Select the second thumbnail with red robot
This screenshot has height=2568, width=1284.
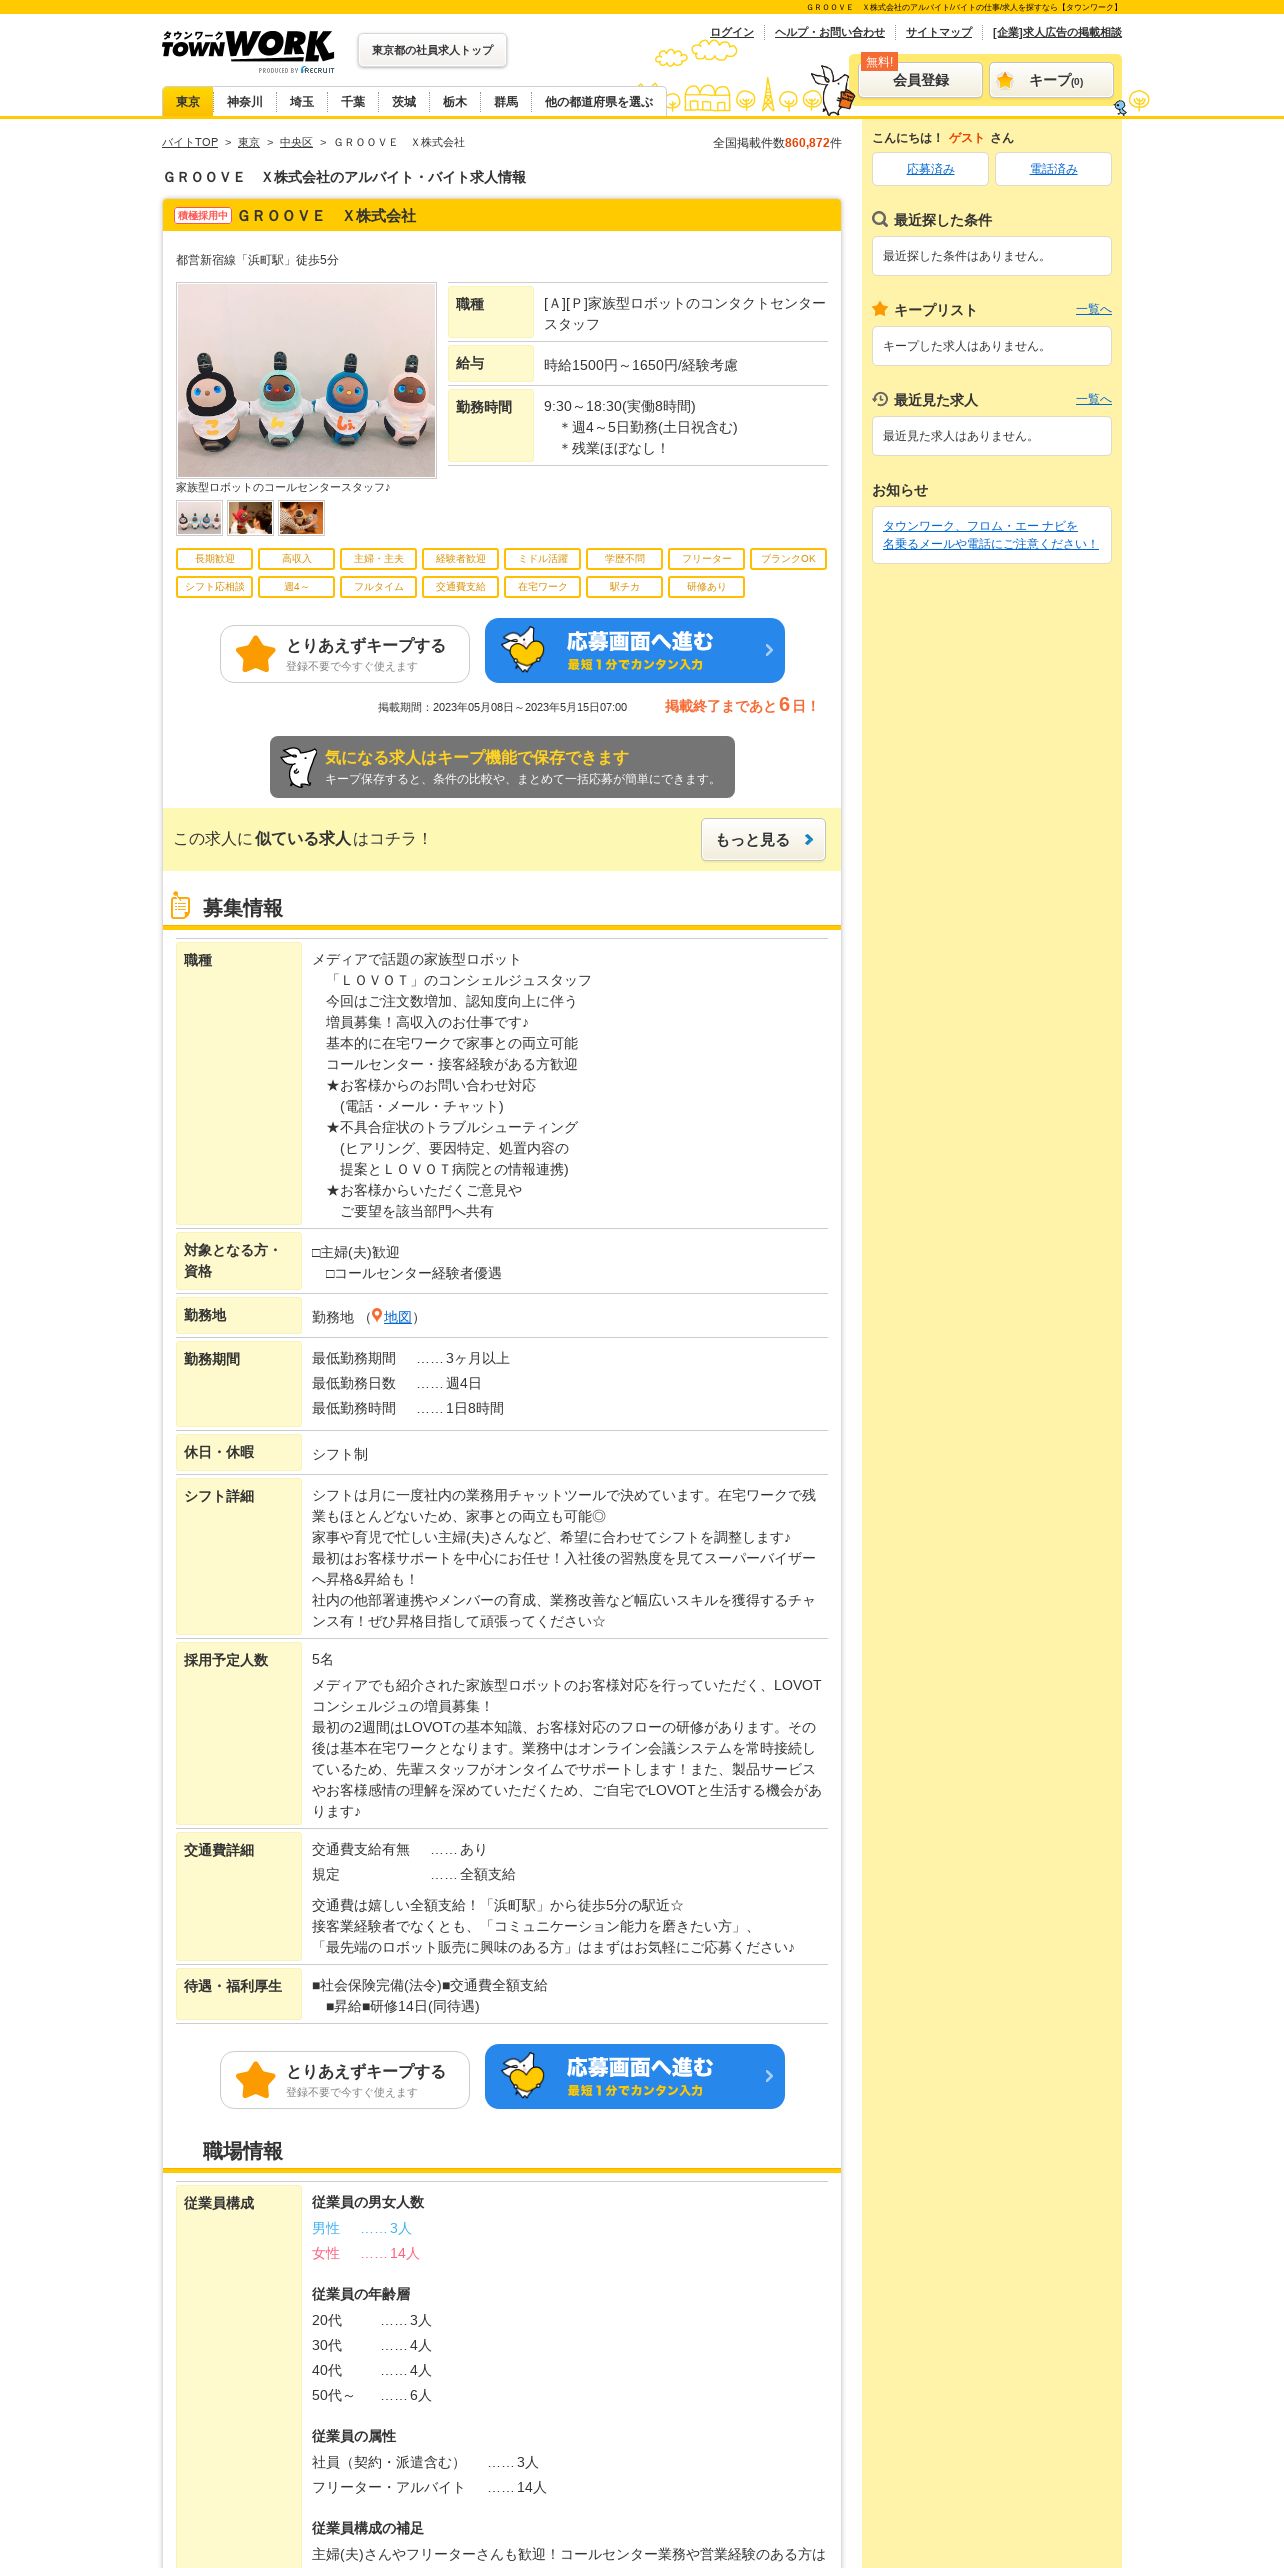point(250,519)
